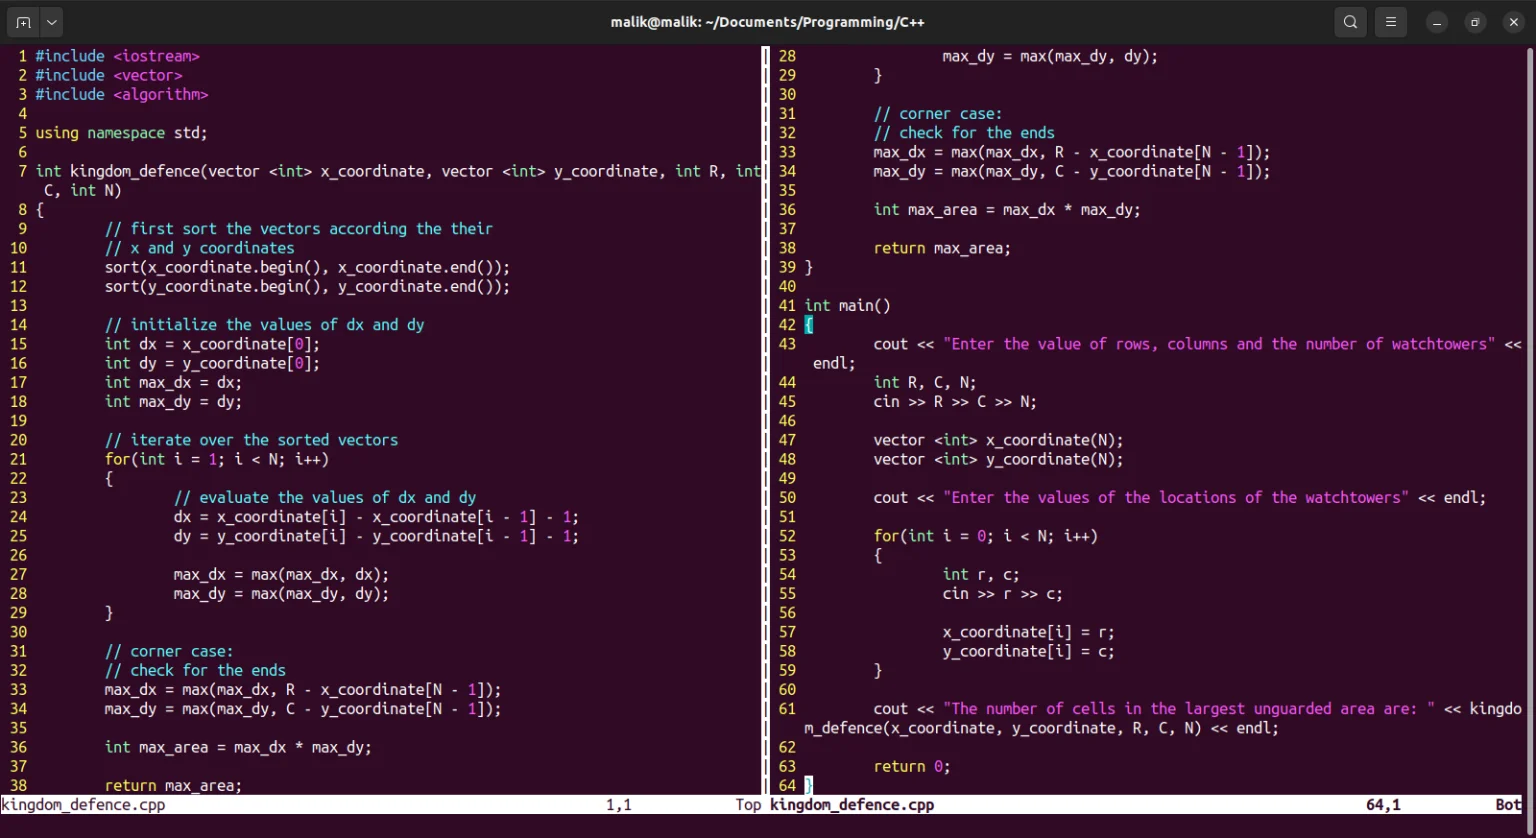Click the terminal scrollbar on right edge
The height and width of the screenshot is (838, 1536).
tap(1530, 420)
